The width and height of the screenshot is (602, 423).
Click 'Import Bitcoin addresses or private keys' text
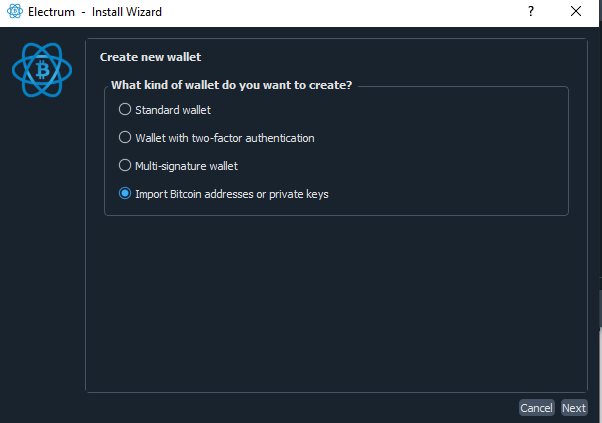(232, 194)
